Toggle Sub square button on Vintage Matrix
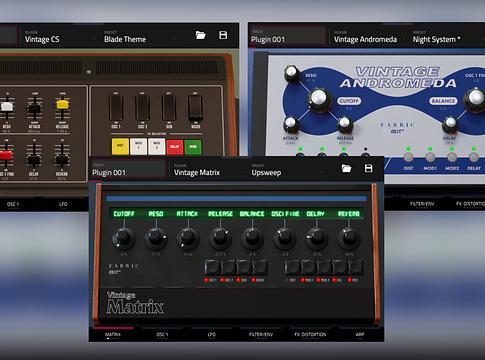 [244, 267]
